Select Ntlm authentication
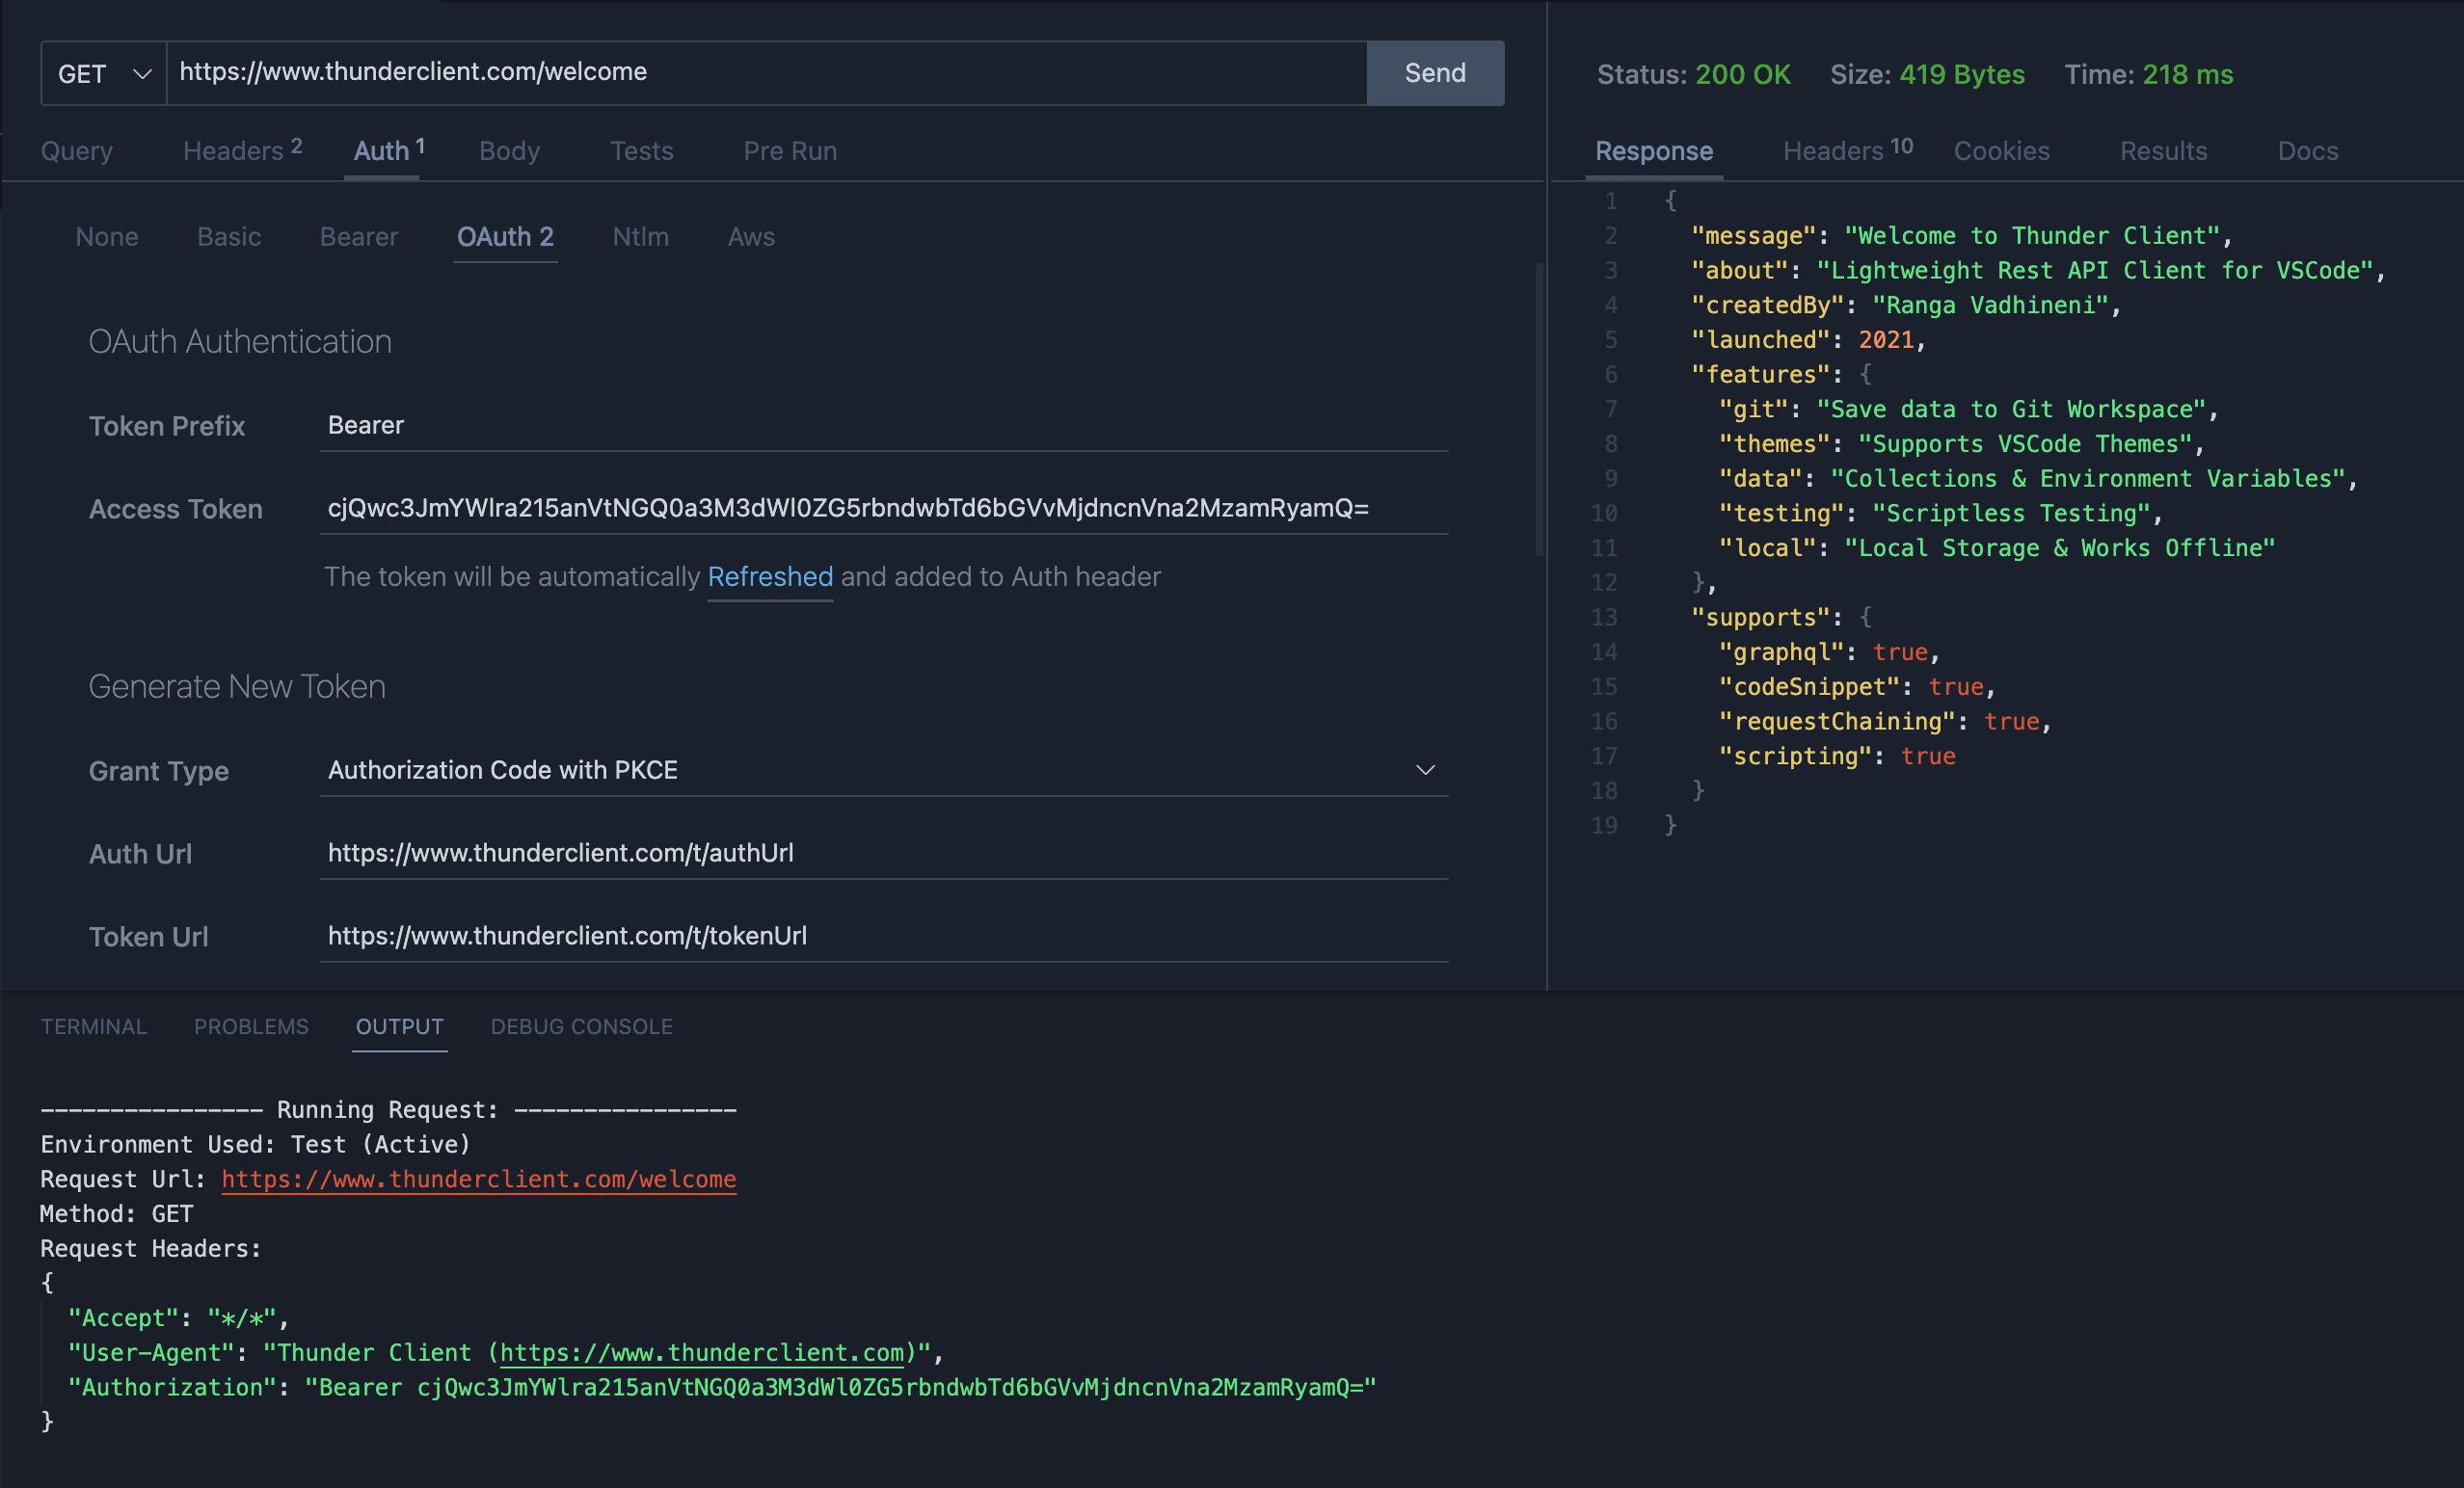The width and height of the screenshot is (2464, 1488). click(x=640, y=237)
